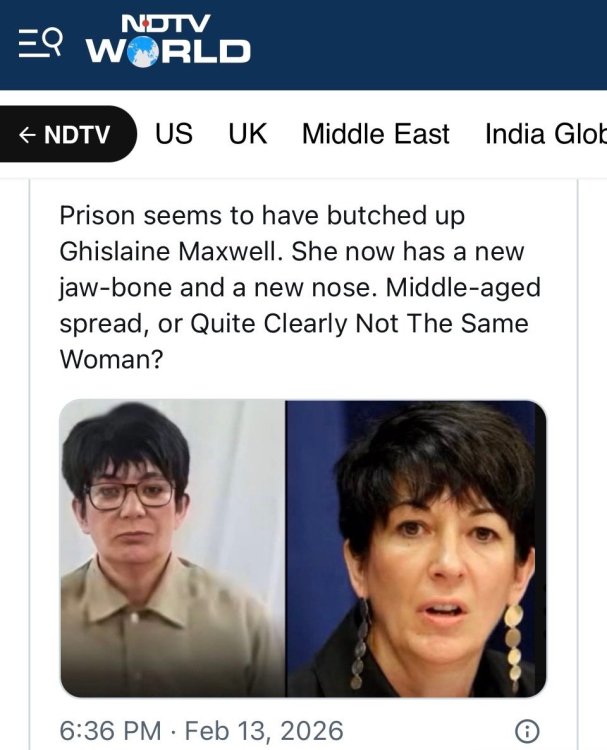607x750 pixels.
Task: Switch to the UK section tab
Action: [247, 133]
